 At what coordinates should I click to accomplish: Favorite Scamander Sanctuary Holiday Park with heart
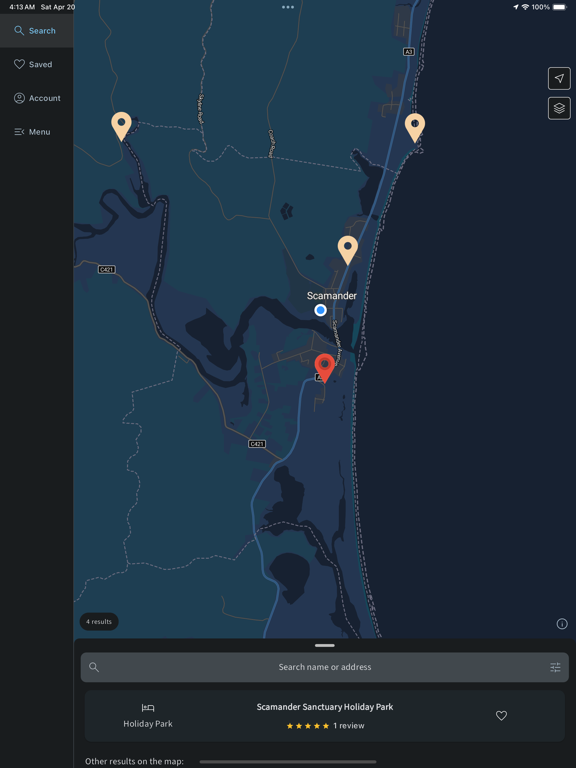pos(501,716)
